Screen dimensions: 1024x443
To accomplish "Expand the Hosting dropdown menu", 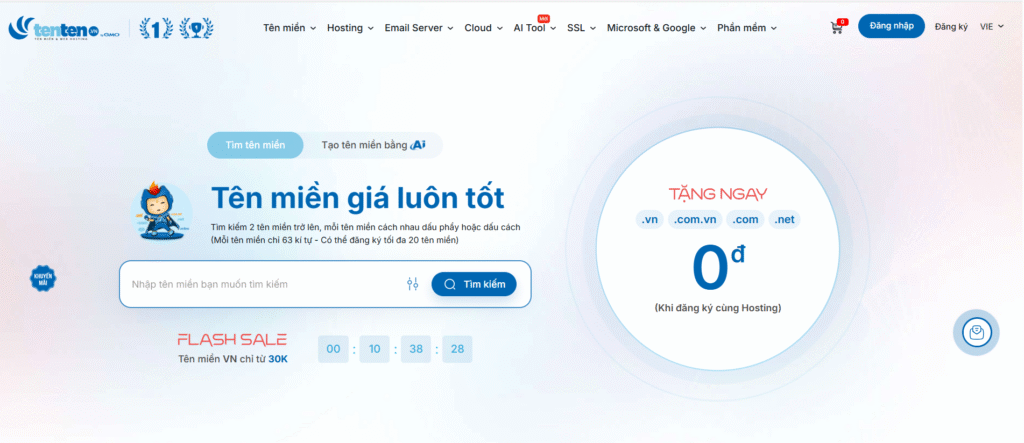I will pos(351,28).
